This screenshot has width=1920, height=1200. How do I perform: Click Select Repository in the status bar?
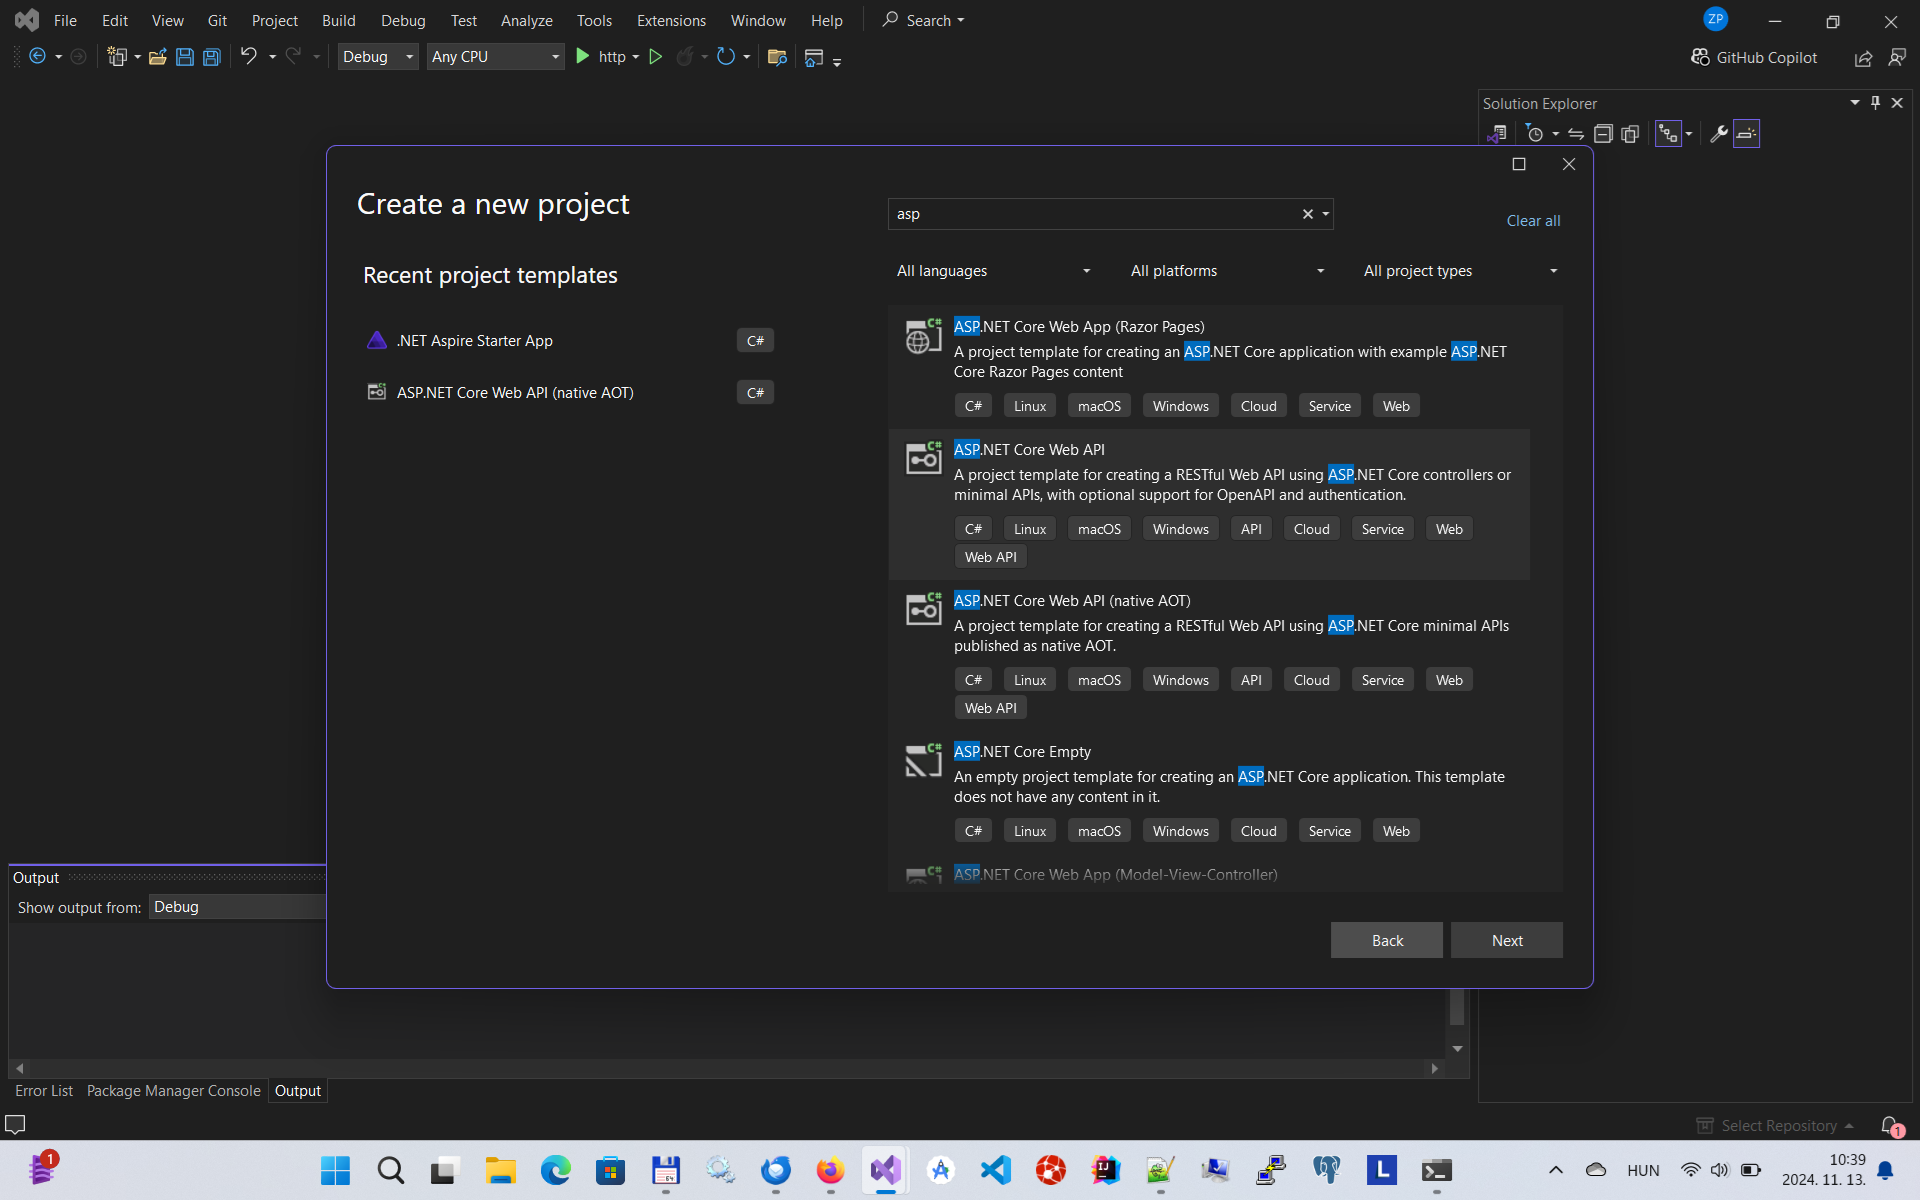pyautogui.click(x=1777, y=1126)
